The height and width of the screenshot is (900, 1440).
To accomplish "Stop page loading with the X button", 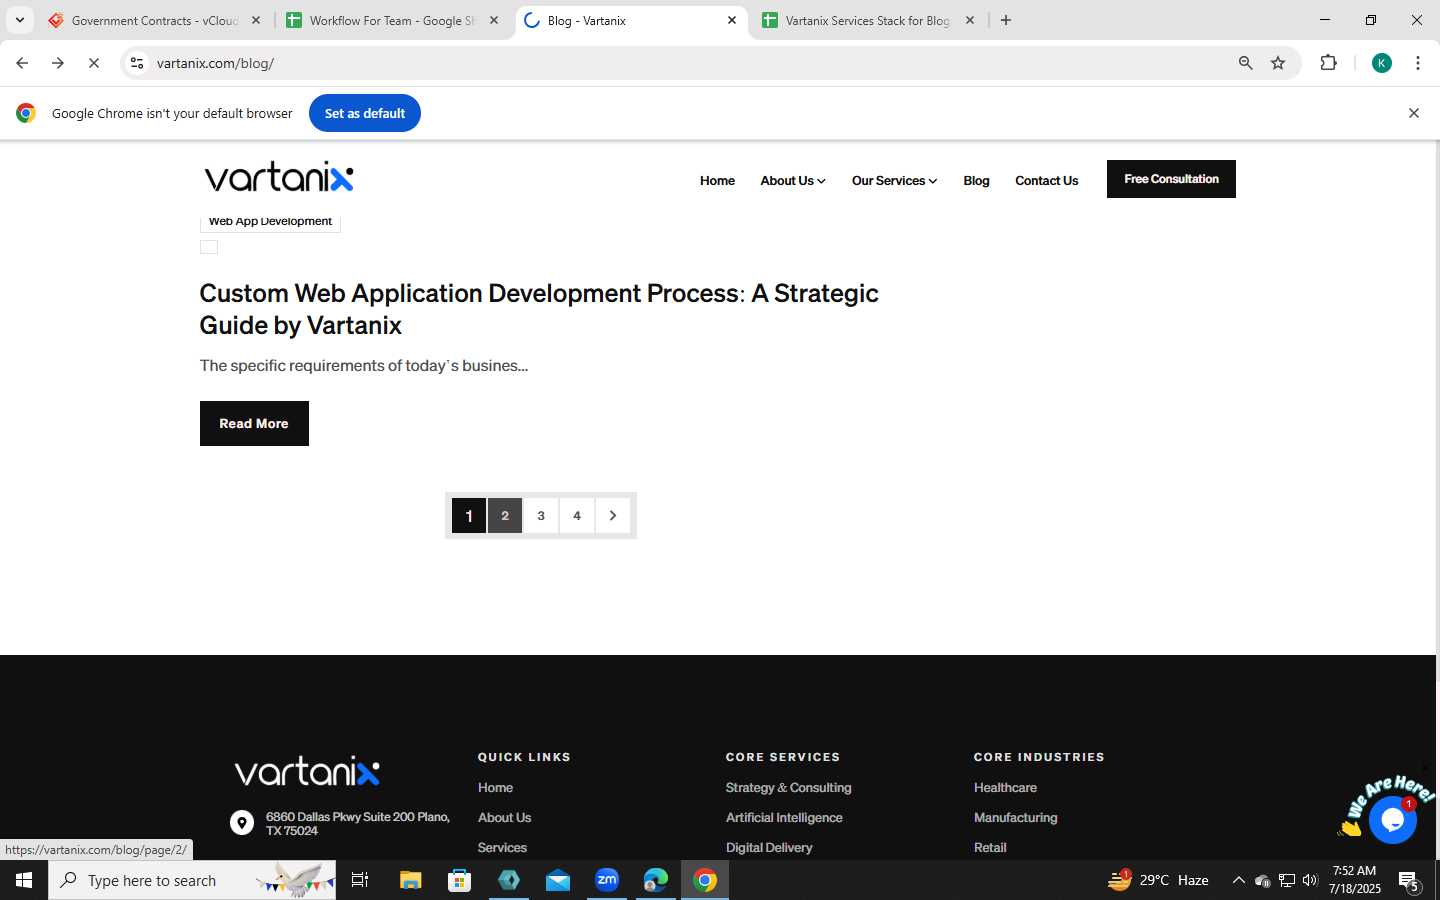I will [x=94, y=63].
